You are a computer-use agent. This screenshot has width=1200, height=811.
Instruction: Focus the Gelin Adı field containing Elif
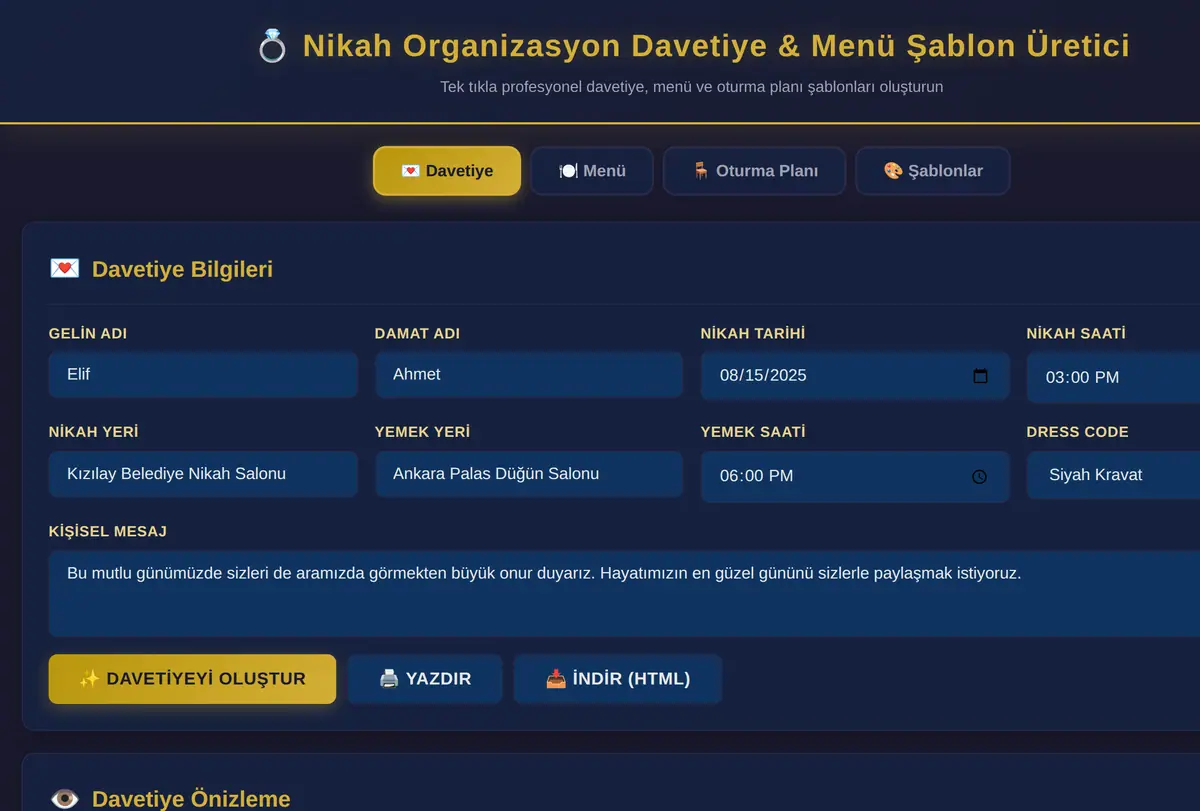pyautogui.click(x=203, y=374)
